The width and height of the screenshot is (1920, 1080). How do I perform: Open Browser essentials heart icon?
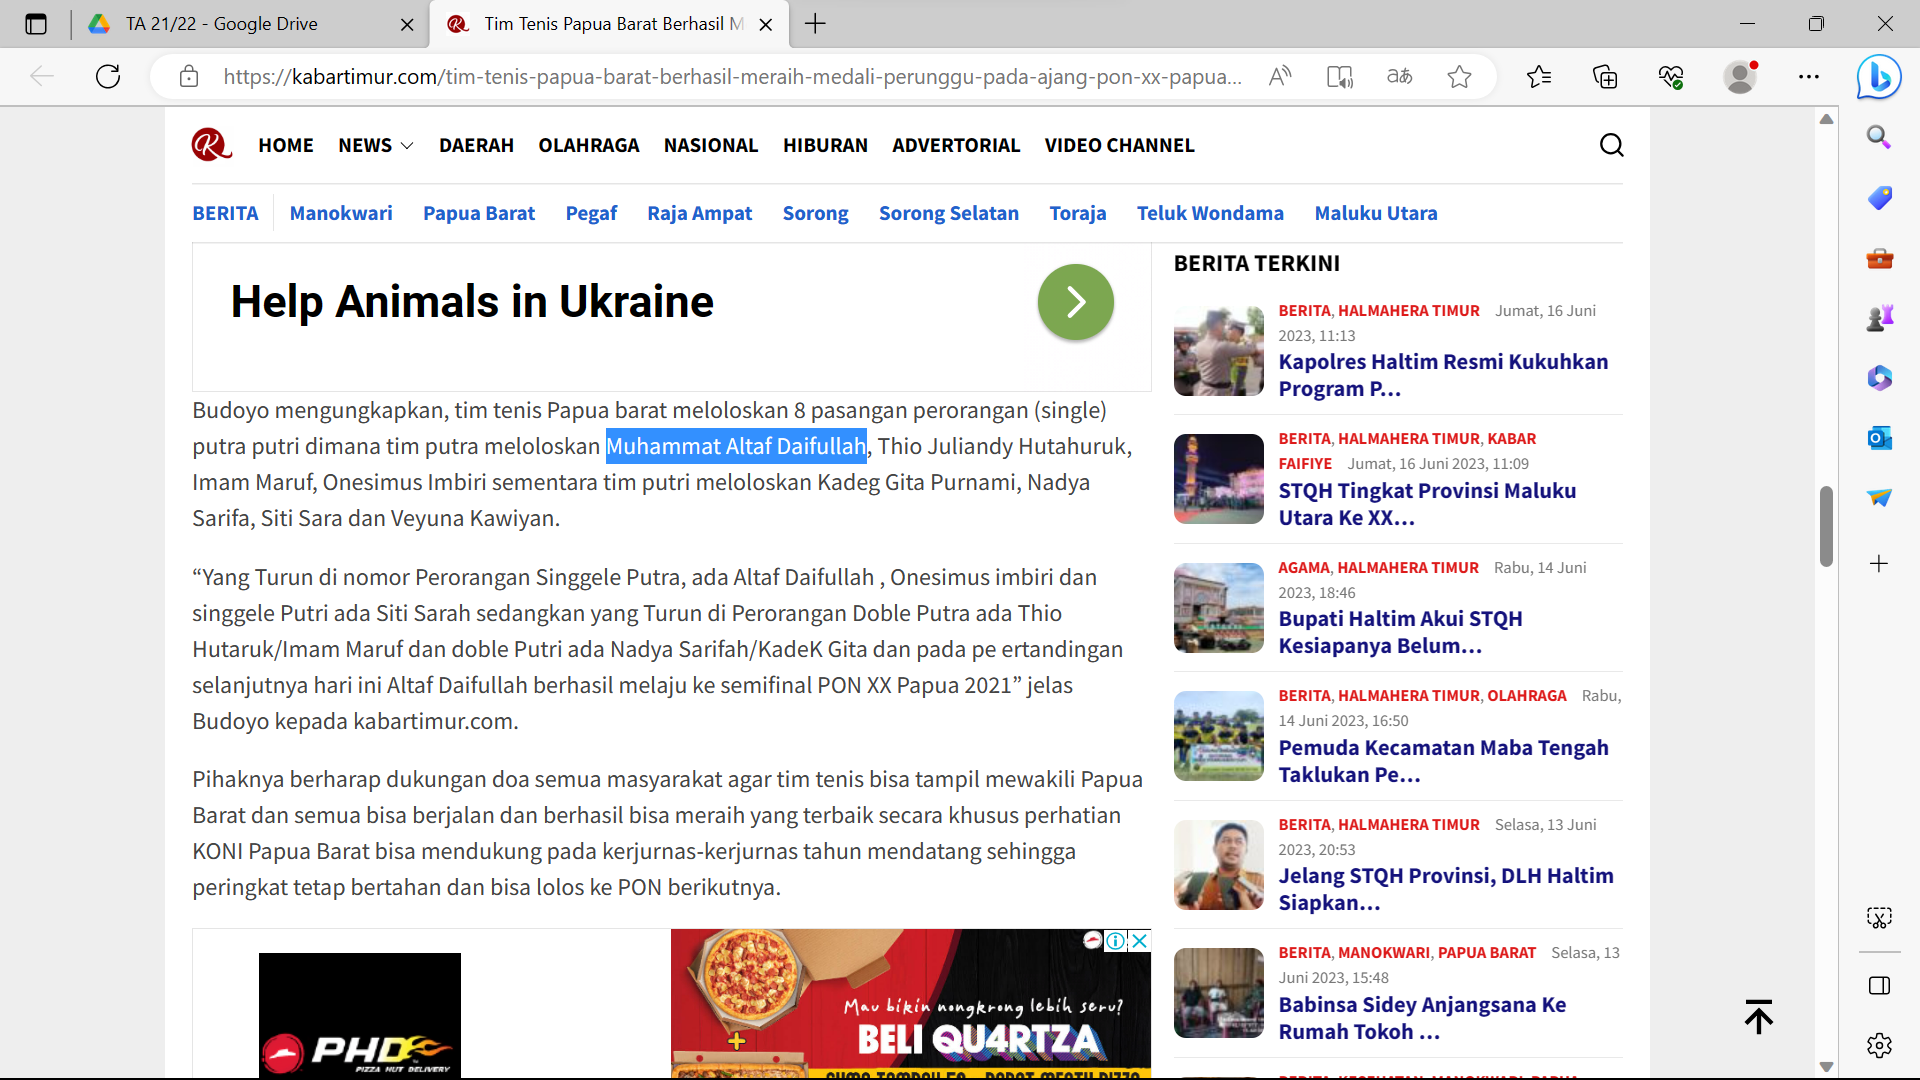click(x=1671, y=76)
